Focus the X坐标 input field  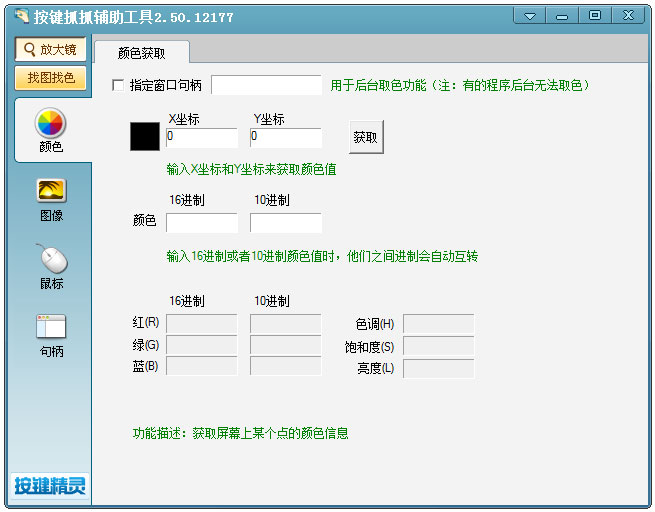click(x=202, y=138)
